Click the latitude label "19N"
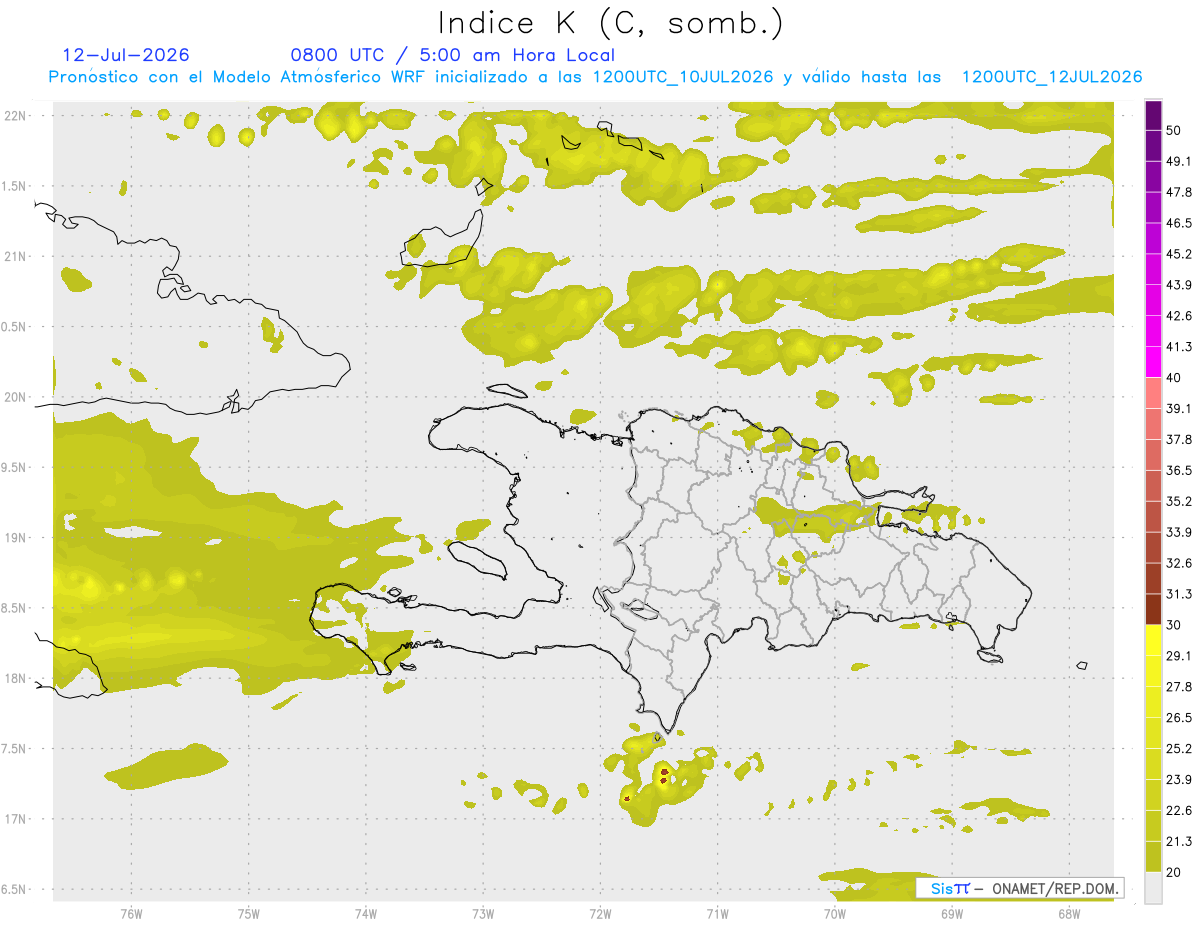 [15, 538]
